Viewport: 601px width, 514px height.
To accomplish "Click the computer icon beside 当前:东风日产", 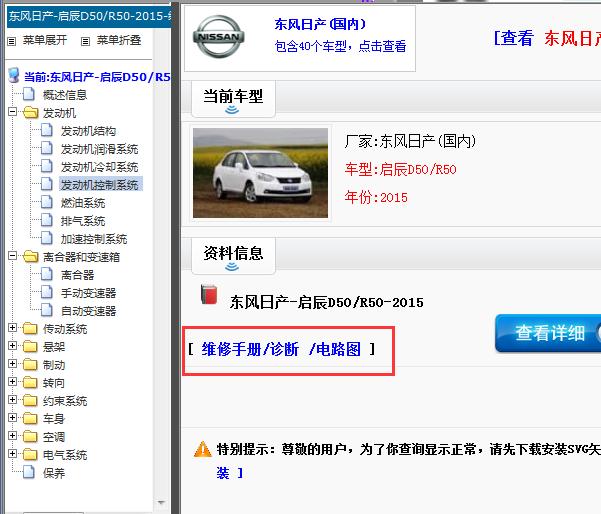I will [14, 76].
